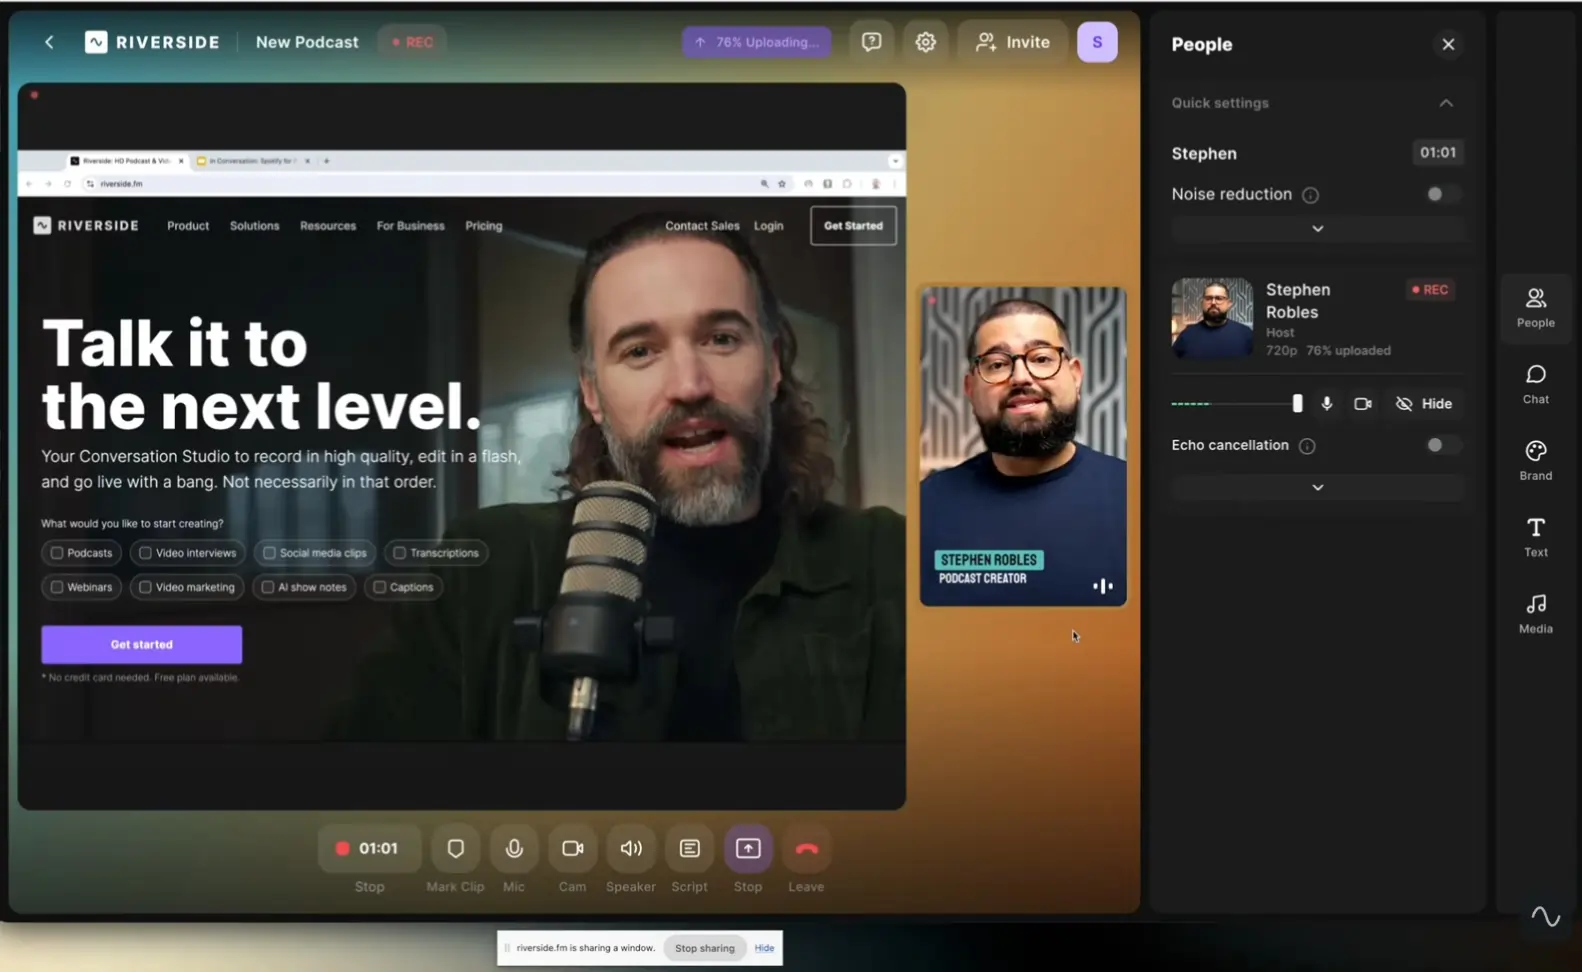Click Contact Sales link
The image size is (1582, 972).
tap(702, 226)
